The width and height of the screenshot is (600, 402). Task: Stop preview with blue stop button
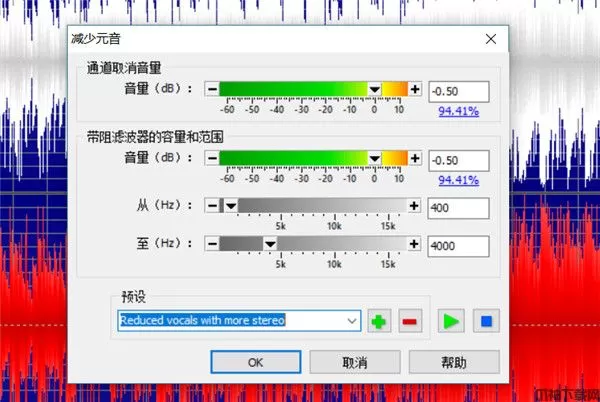486,321
